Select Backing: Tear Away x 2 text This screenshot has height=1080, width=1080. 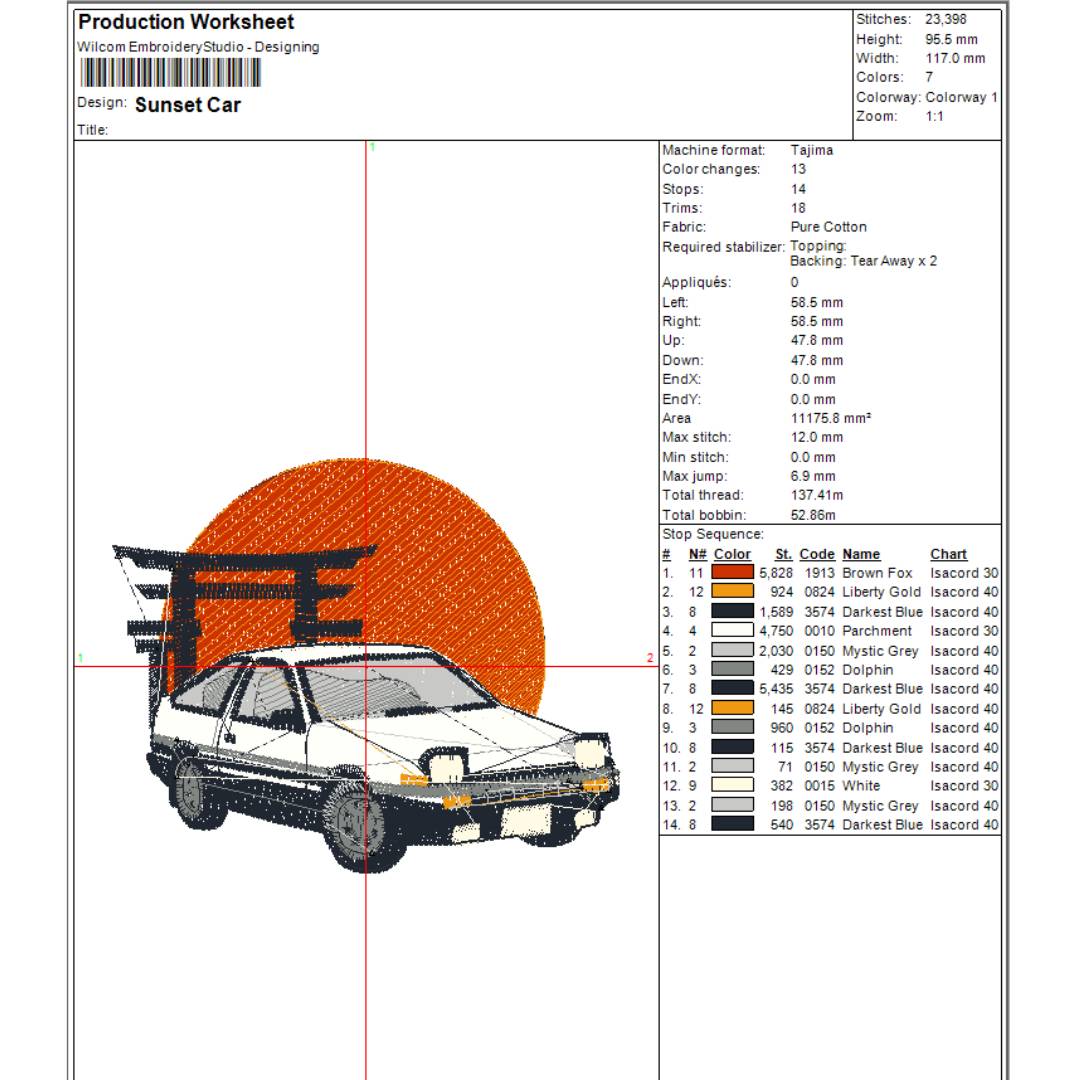[864, 261]
